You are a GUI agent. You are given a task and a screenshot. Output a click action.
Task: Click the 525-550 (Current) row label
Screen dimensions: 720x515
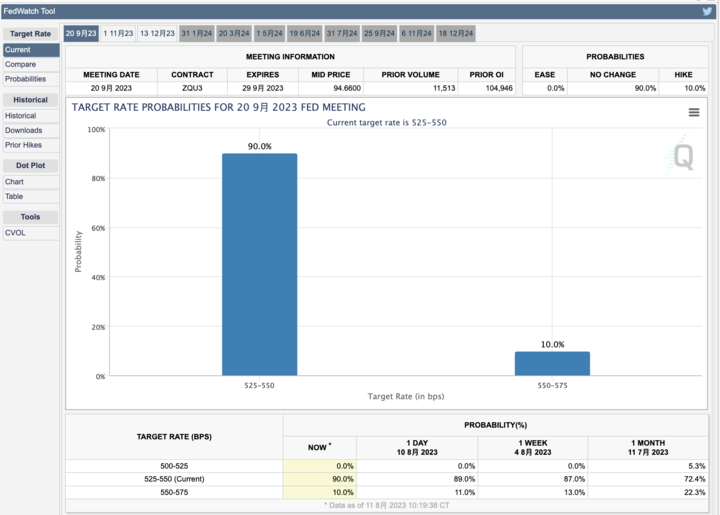(x=174, y=479)
